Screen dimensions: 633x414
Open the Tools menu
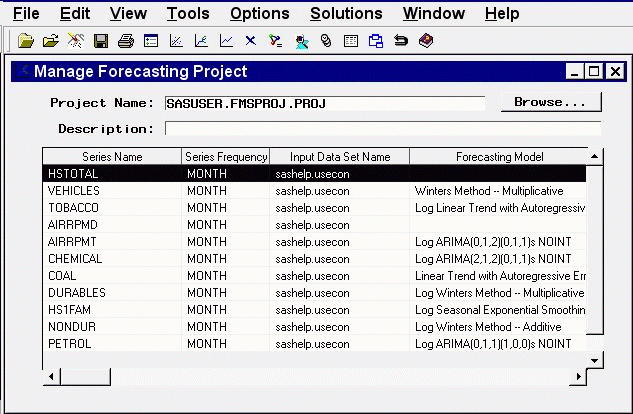click(188, 13)
